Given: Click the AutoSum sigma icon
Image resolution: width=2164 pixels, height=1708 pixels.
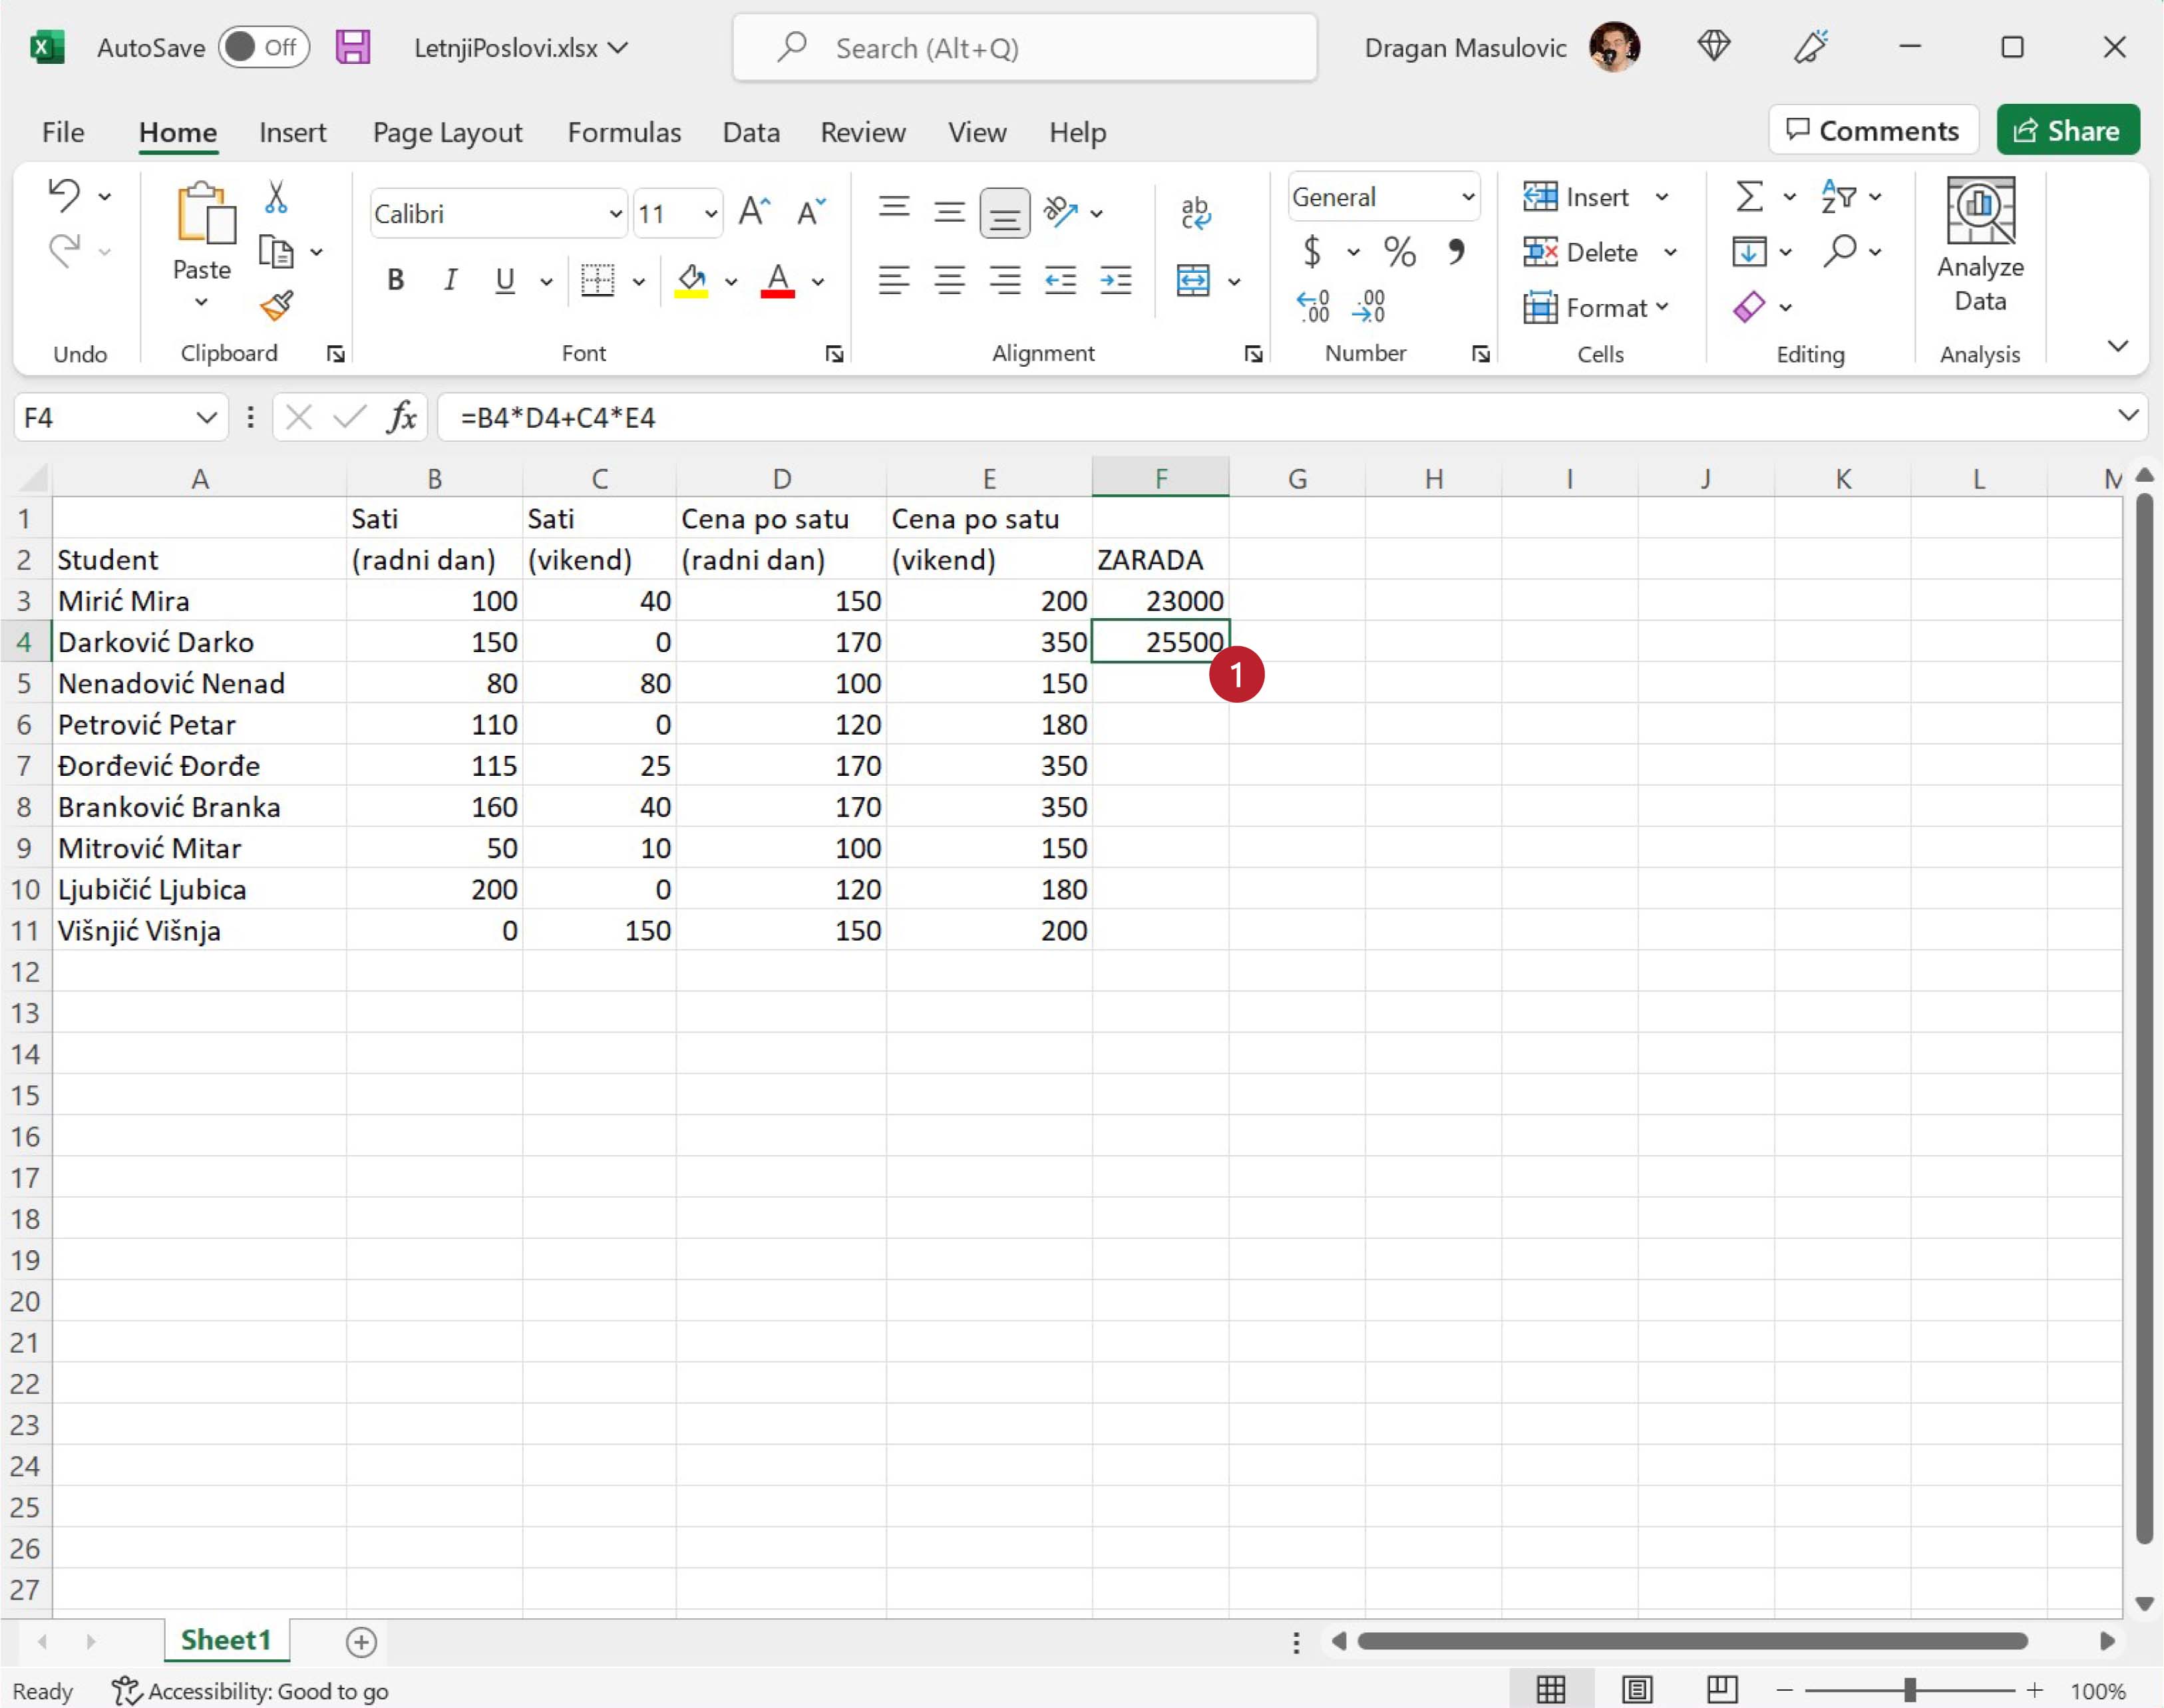Looking at the screenshot, I should 1748,197.
